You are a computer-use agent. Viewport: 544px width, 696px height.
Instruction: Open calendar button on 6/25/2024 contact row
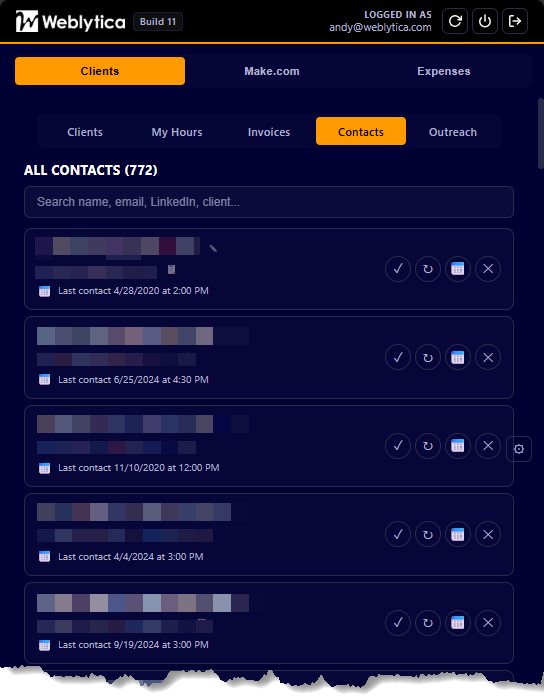coord(457,357)
